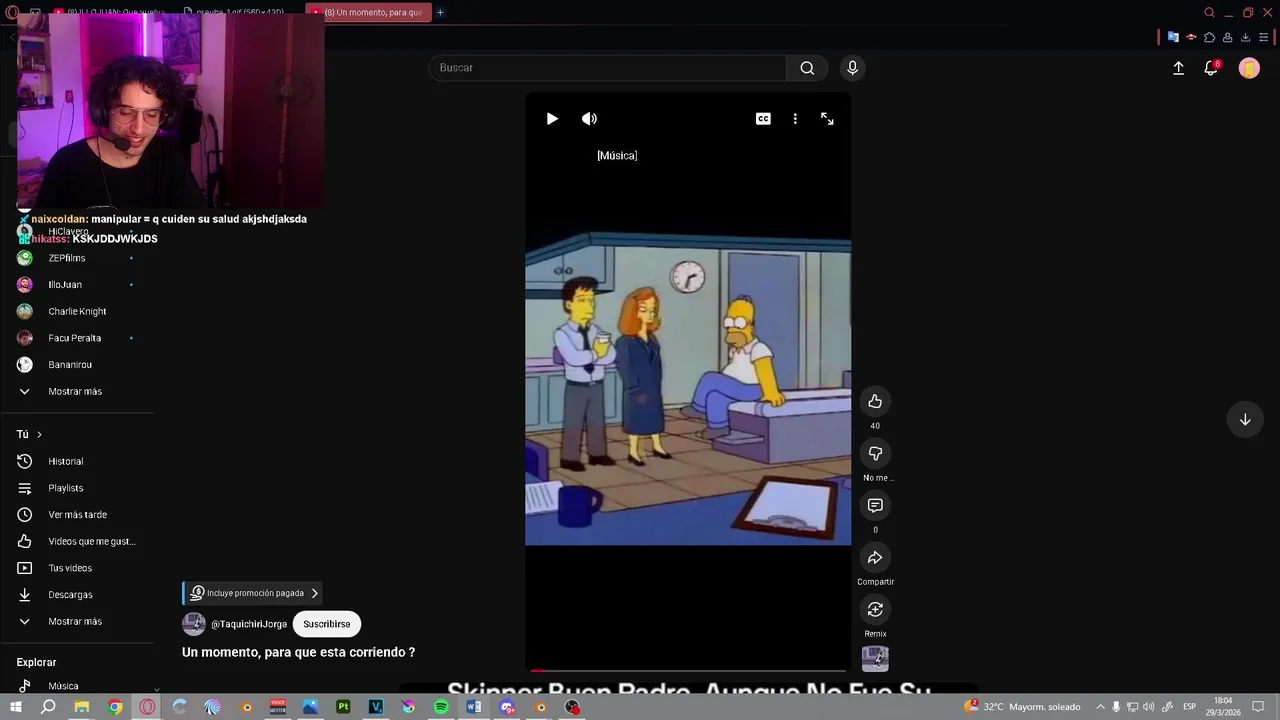This screenshot has width=1280, height=720.
Task: Open the Windows Start menu
Action: [x=15, y=707]
